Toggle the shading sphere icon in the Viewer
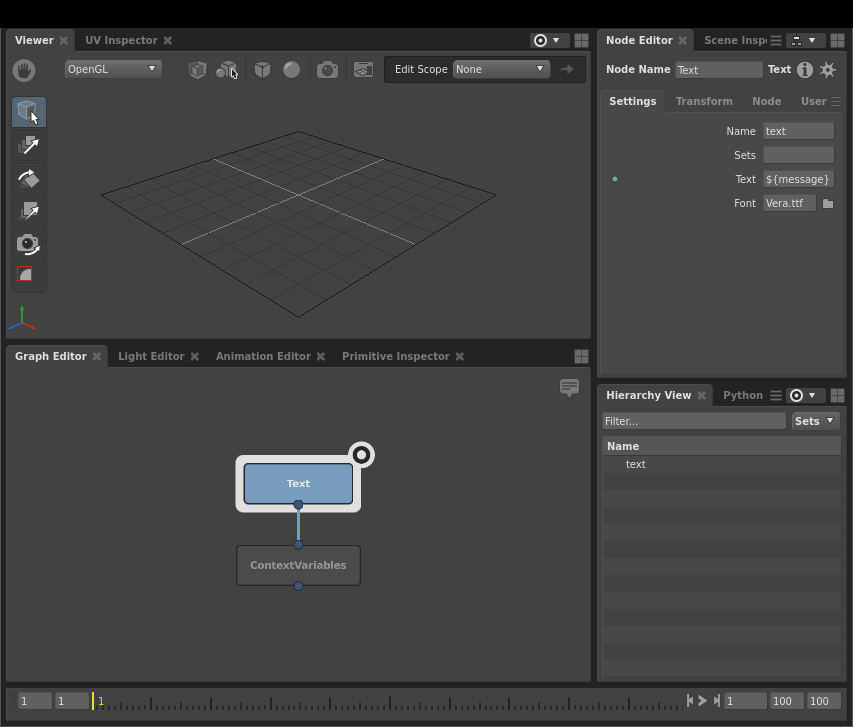 (x=291, y=70)
